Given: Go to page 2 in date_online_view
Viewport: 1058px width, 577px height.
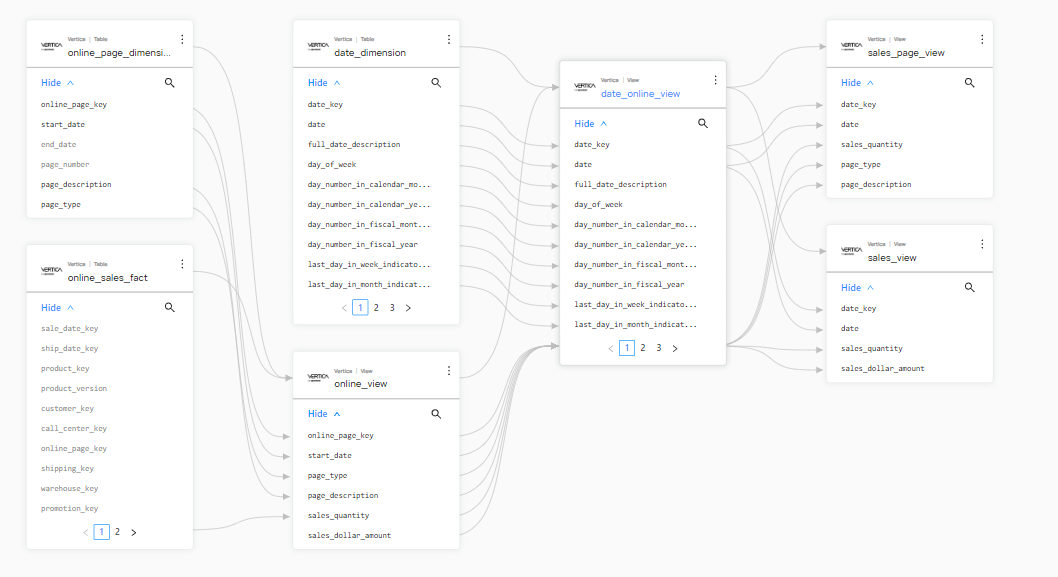Looking at the screenshot, I should pyautogui.click(x=643, y=348).
